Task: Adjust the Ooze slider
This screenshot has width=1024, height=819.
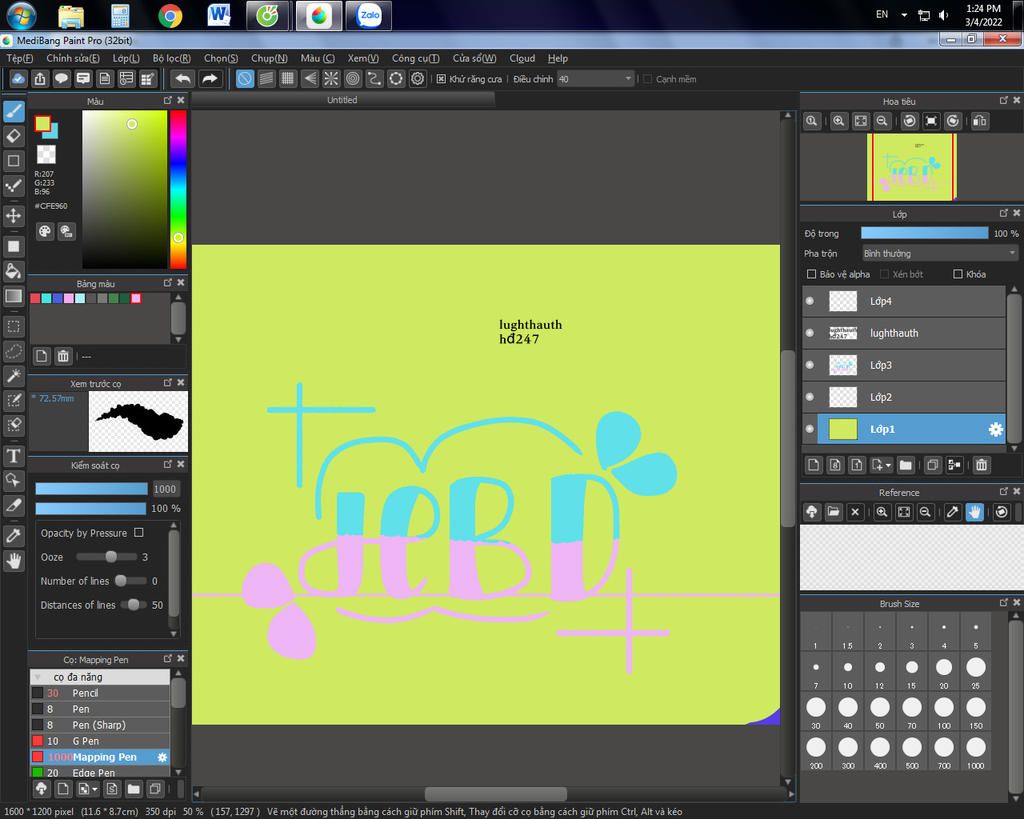Action: pos(107,557)
